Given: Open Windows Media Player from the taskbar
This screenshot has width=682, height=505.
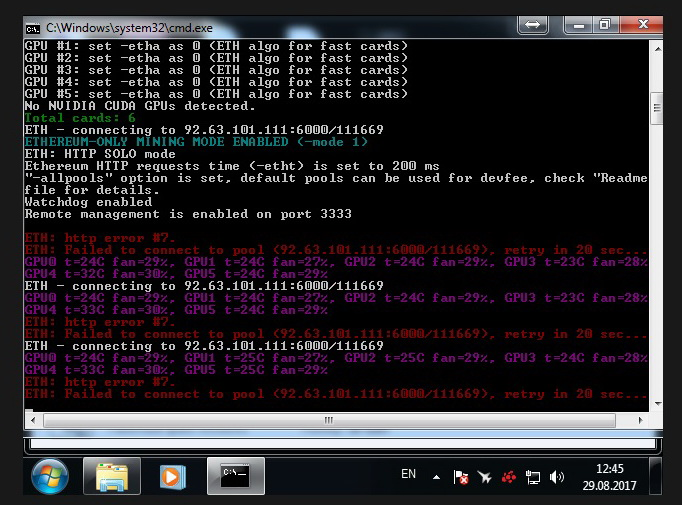Looking at the screenshot, I should click(x=172, y=477).
